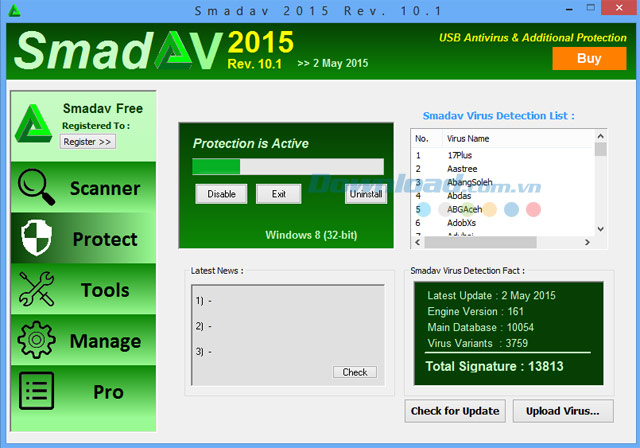Click the Exit button in protection panel
This screenshot has width=640, height=448.
pos(279,194)
